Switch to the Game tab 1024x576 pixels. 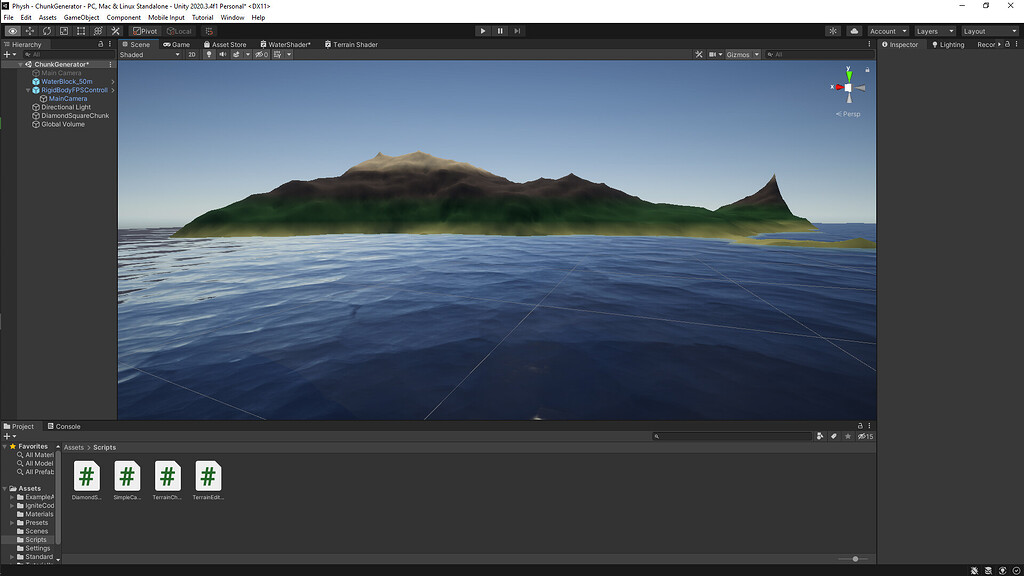[x=180, y=43]
